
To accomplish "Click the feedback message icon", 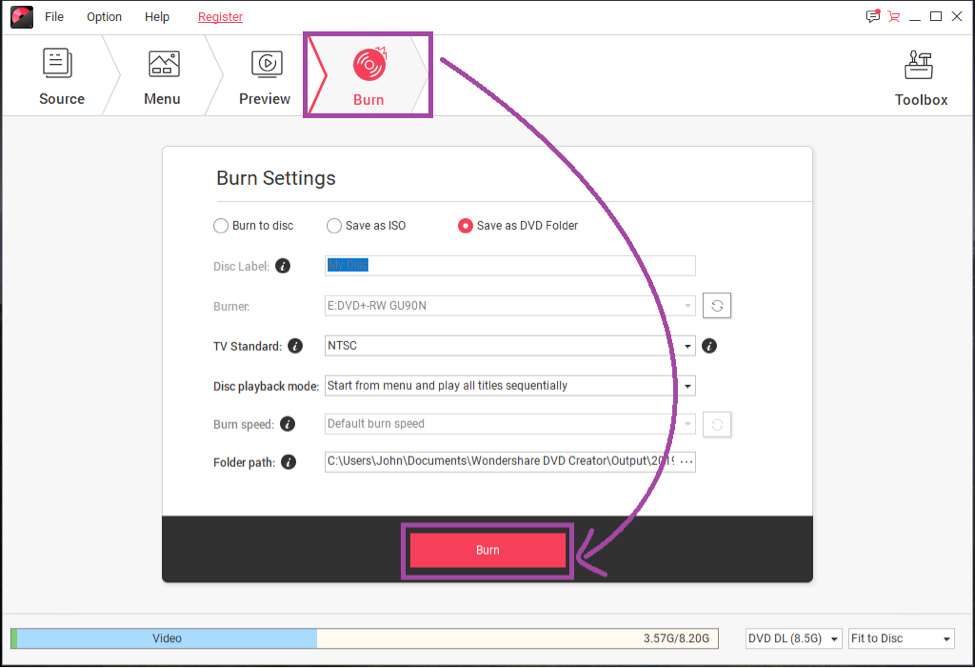I will tap(873, 17).
